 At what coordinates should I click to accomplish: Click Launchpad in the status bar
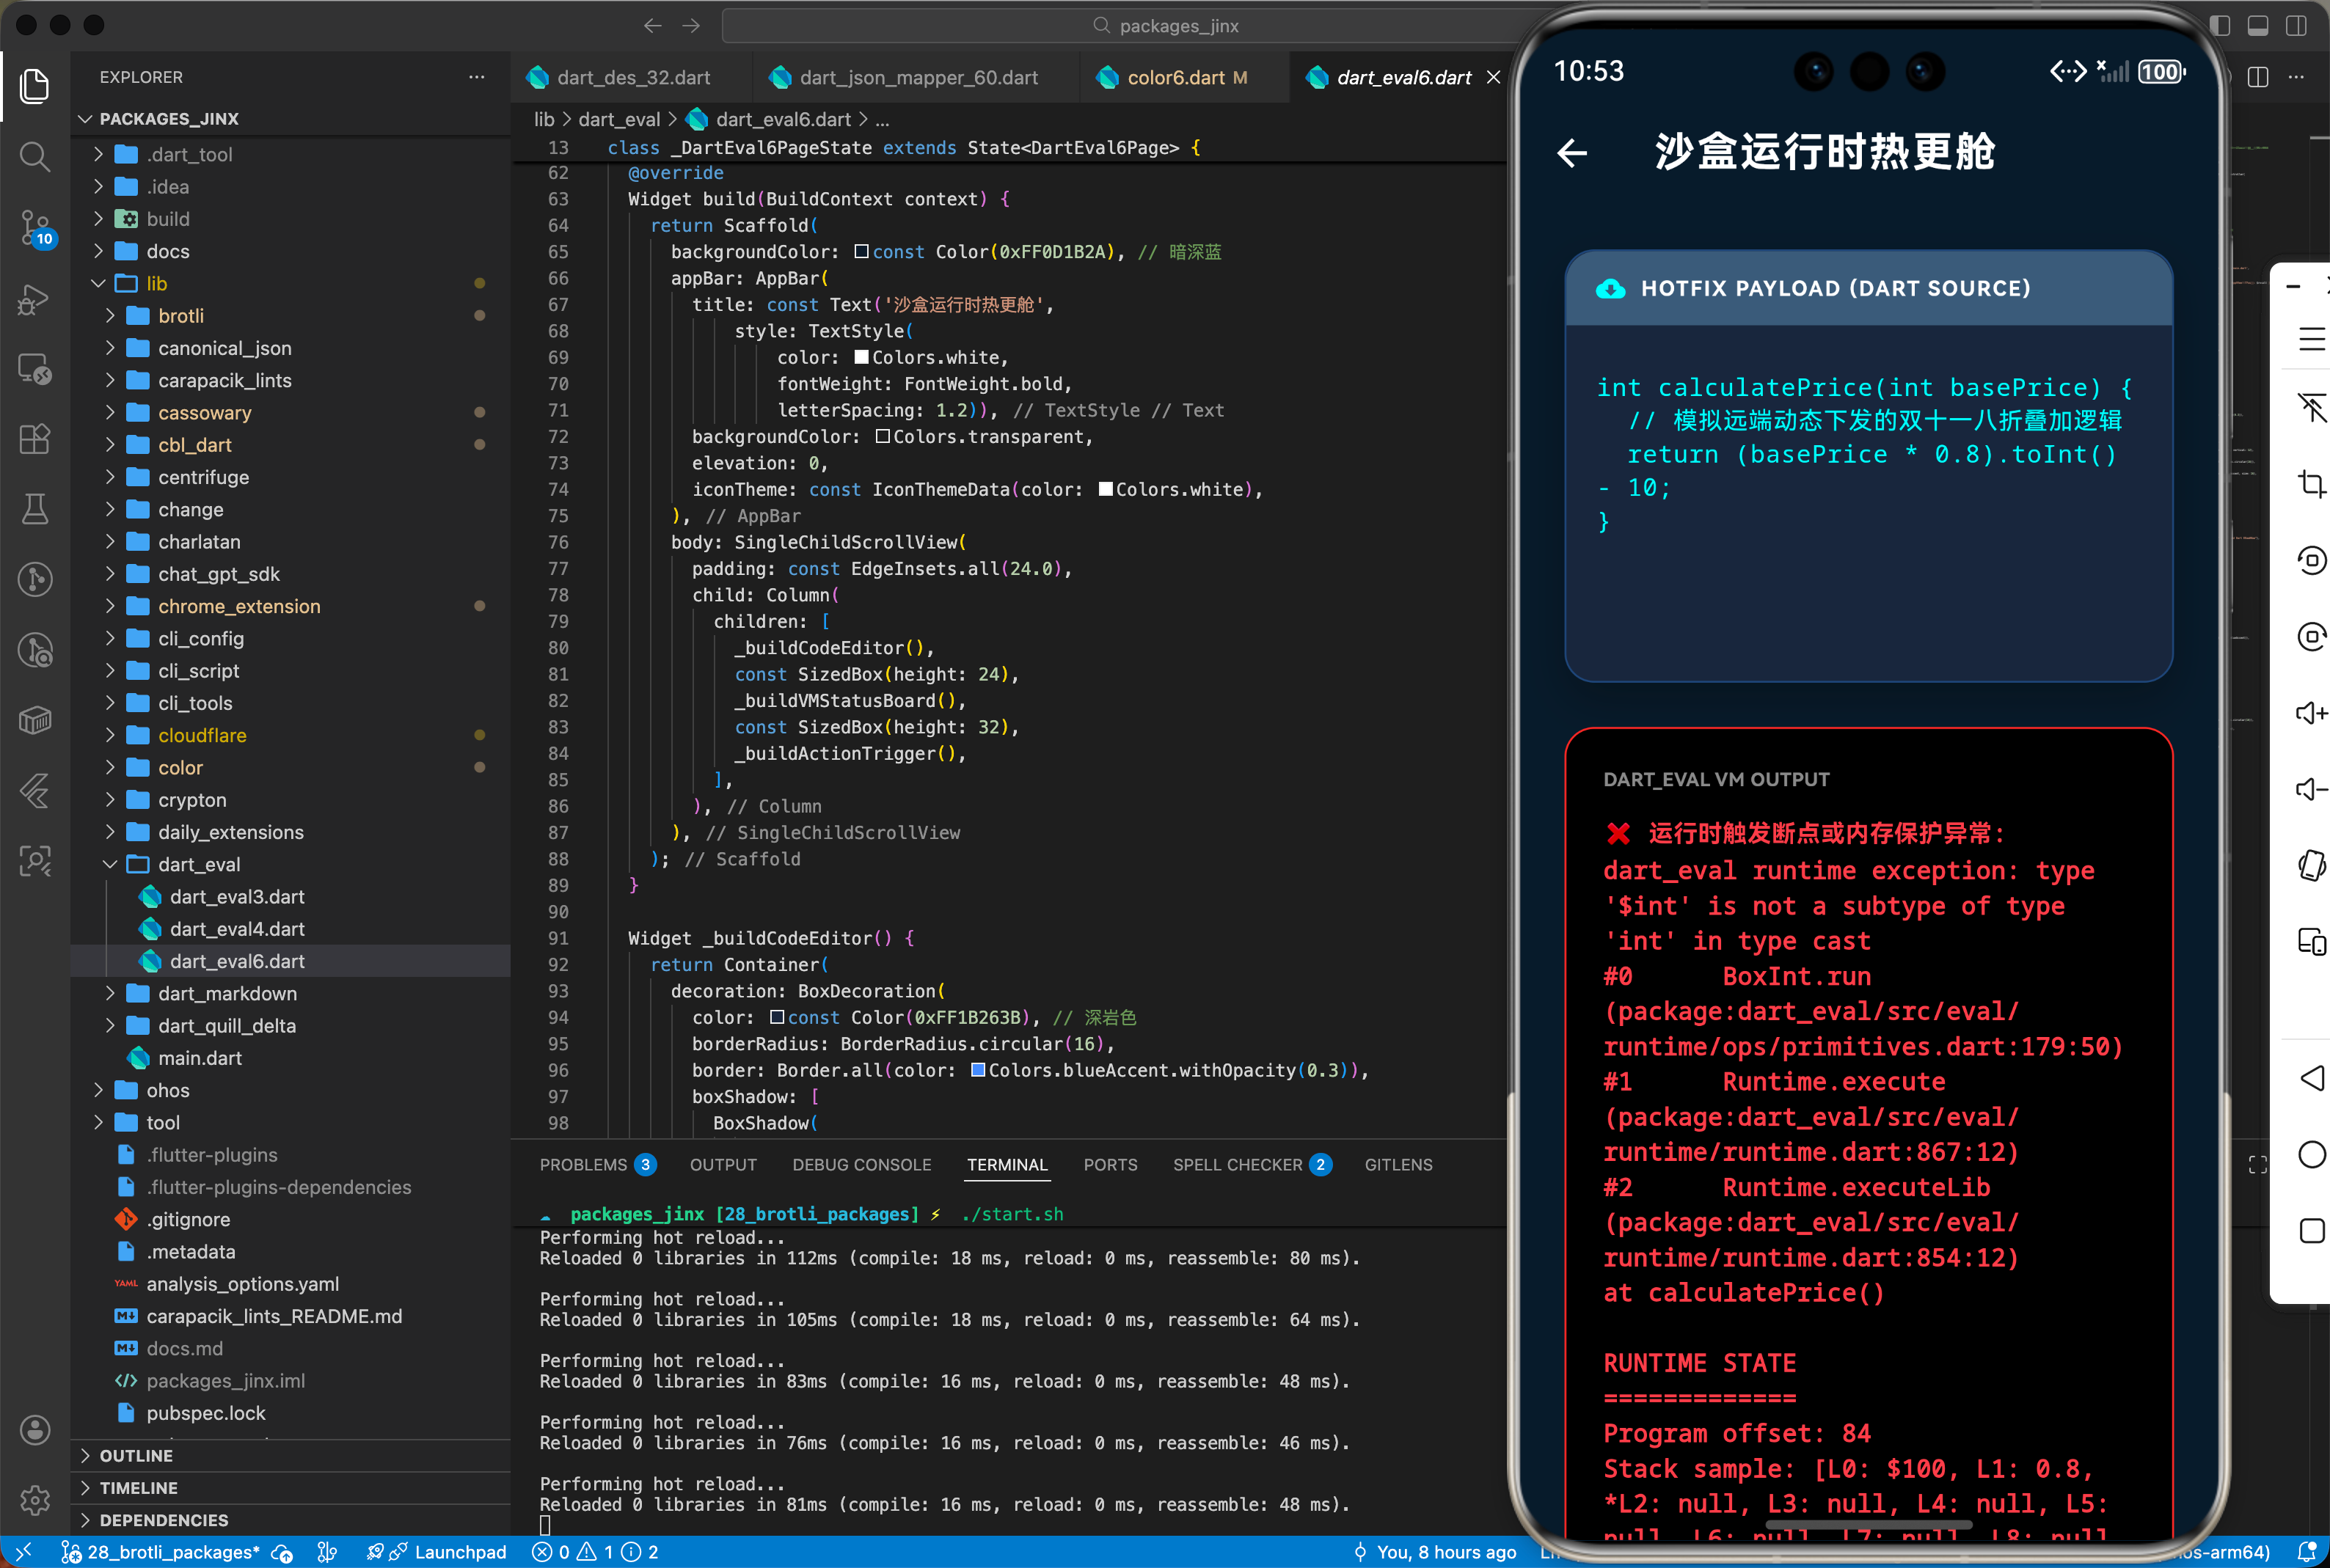coord(459,1552)
